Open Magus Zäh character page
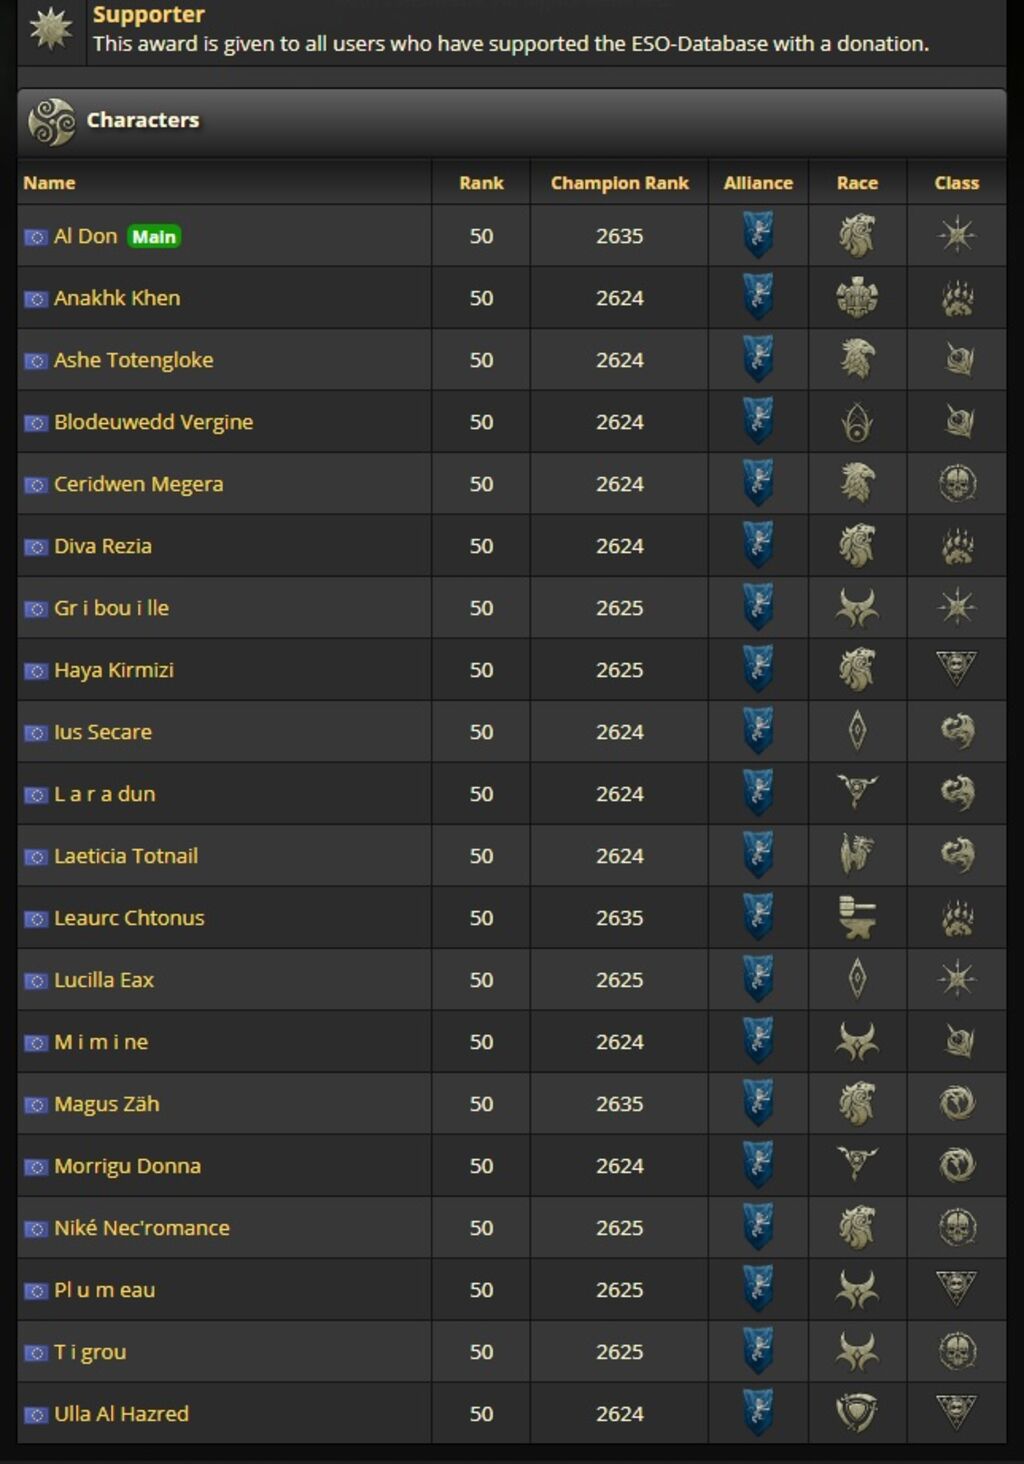Image resolution: width=1024 pixels, height=1464 pixels. (107, 1104)
